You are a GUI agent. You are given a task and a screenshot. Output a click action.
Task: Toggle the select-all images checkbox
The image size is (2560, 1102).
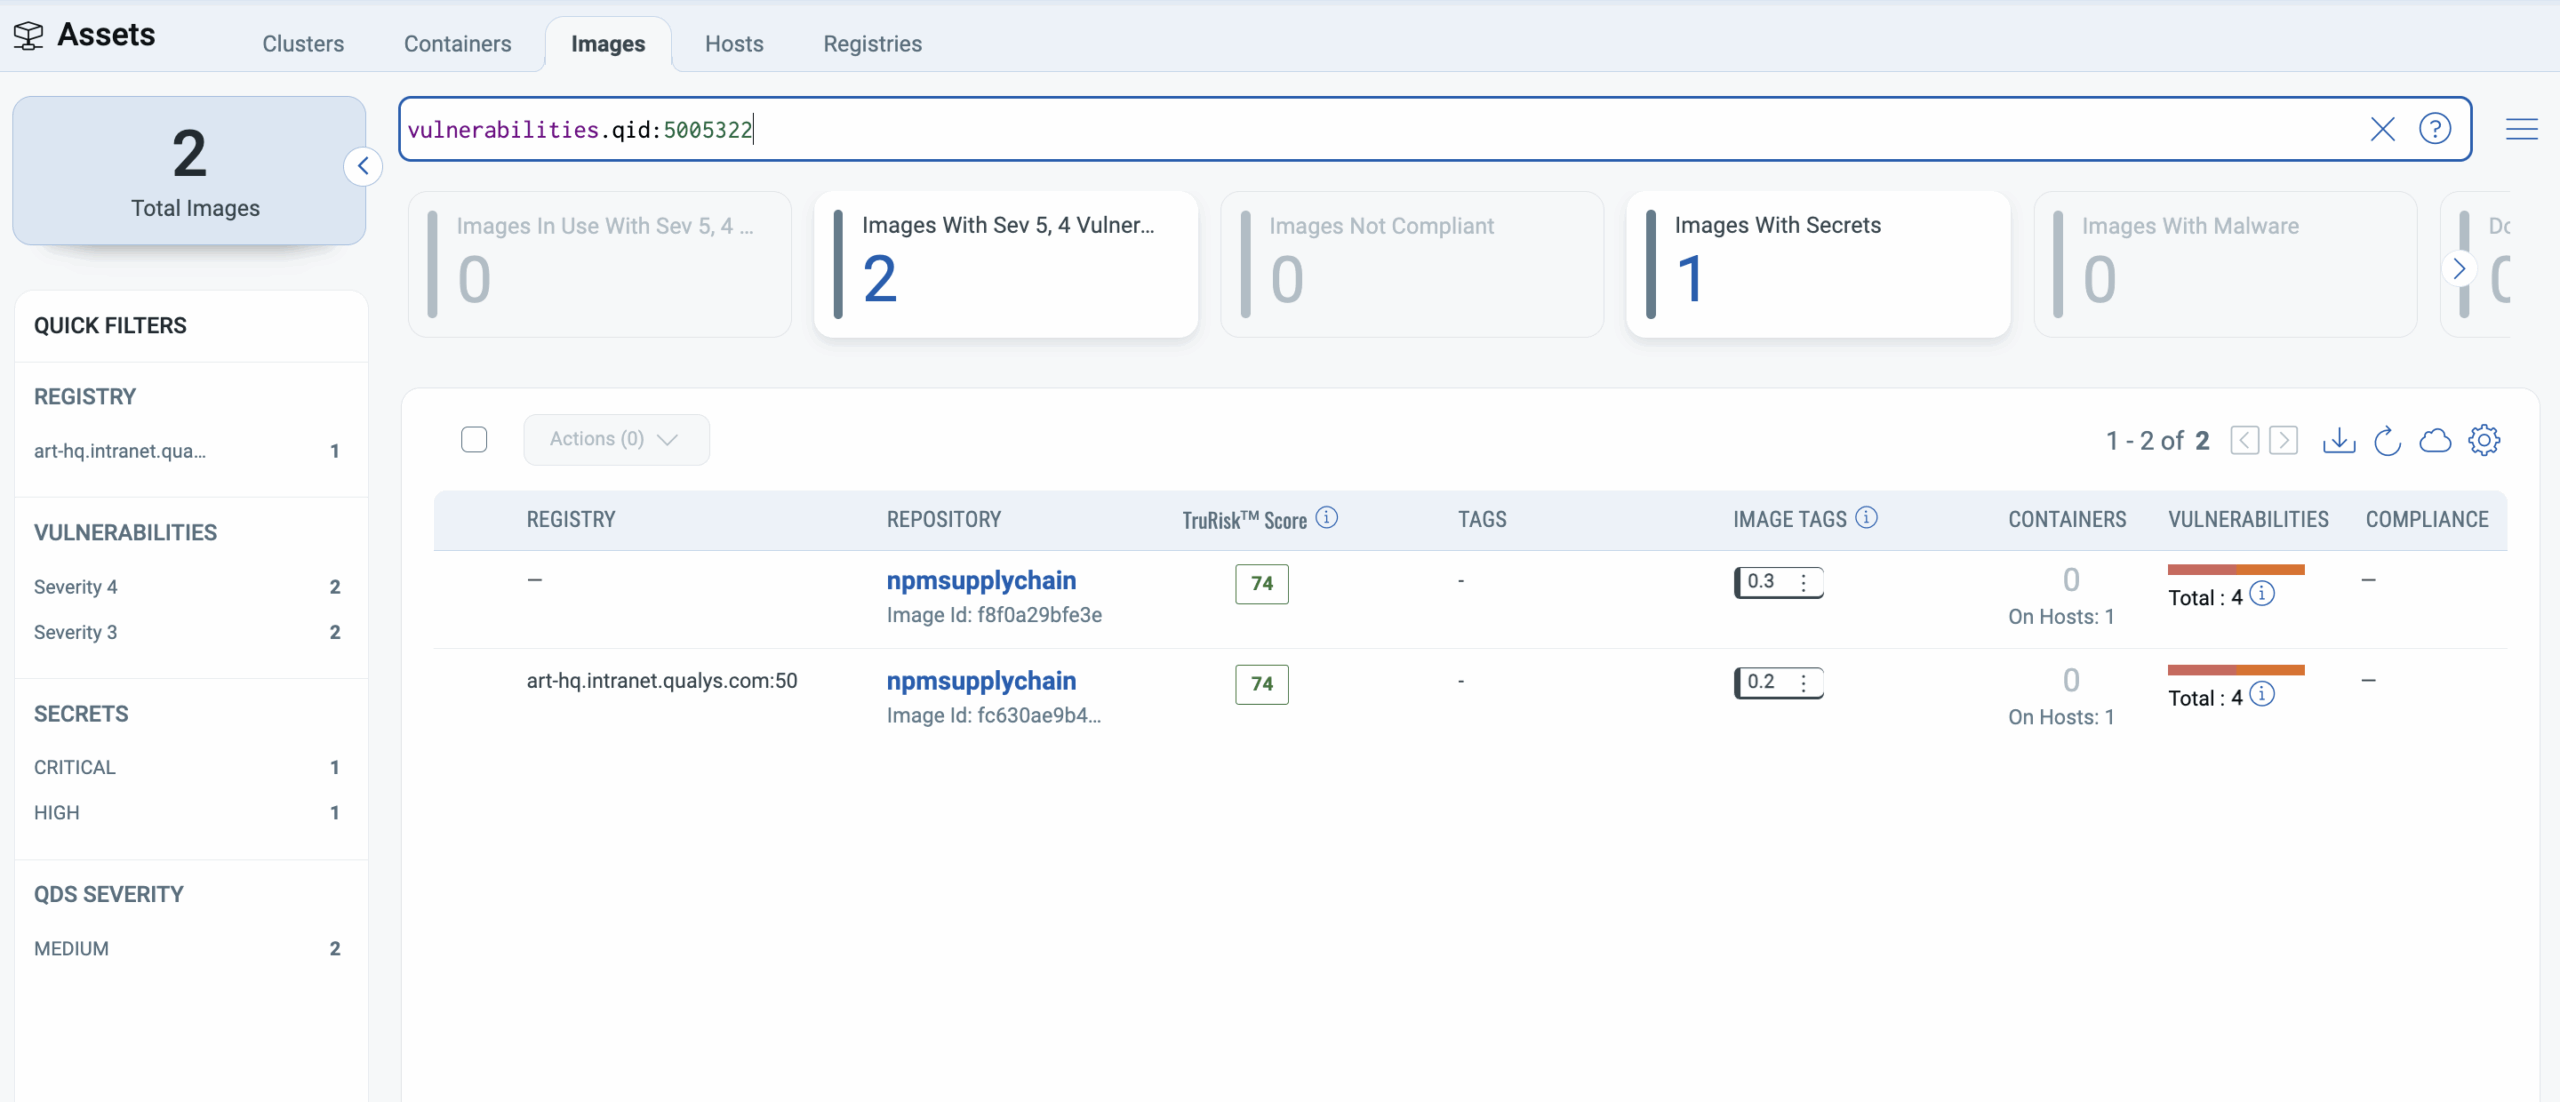point(474,440)
